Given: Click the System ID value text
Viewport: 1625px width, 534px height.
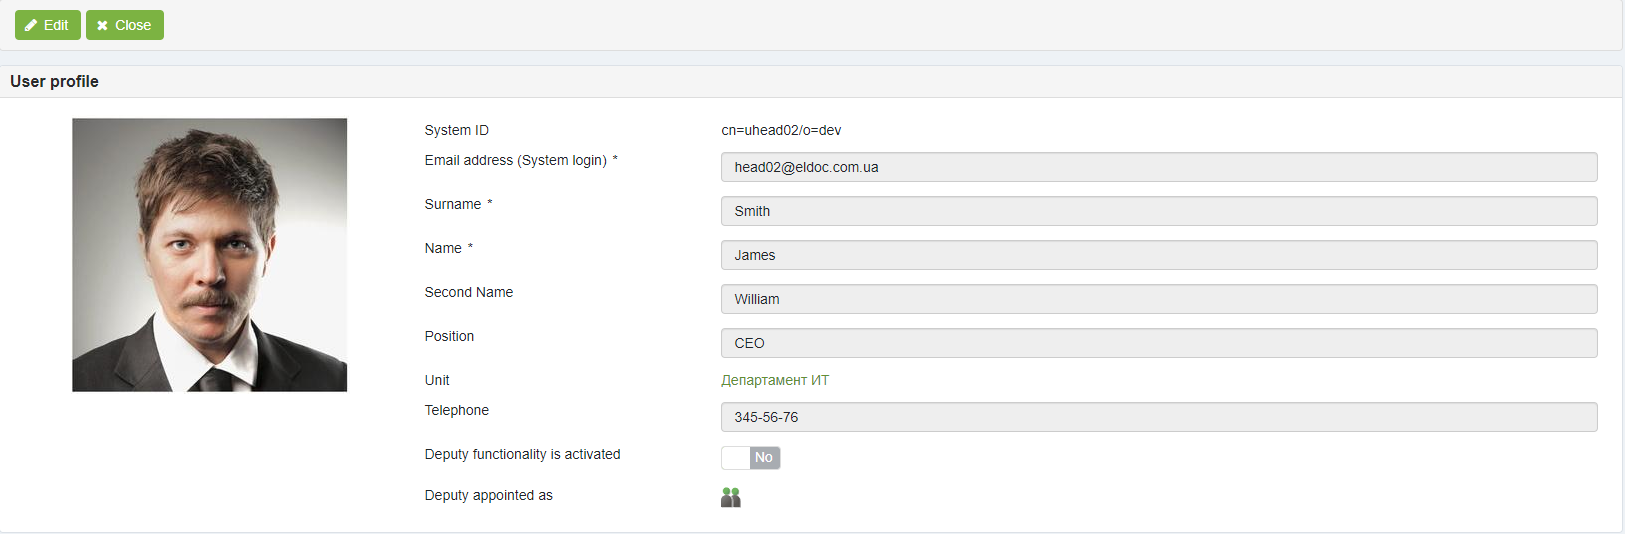Looking at the screenshot, I should (x=781, y=130).
